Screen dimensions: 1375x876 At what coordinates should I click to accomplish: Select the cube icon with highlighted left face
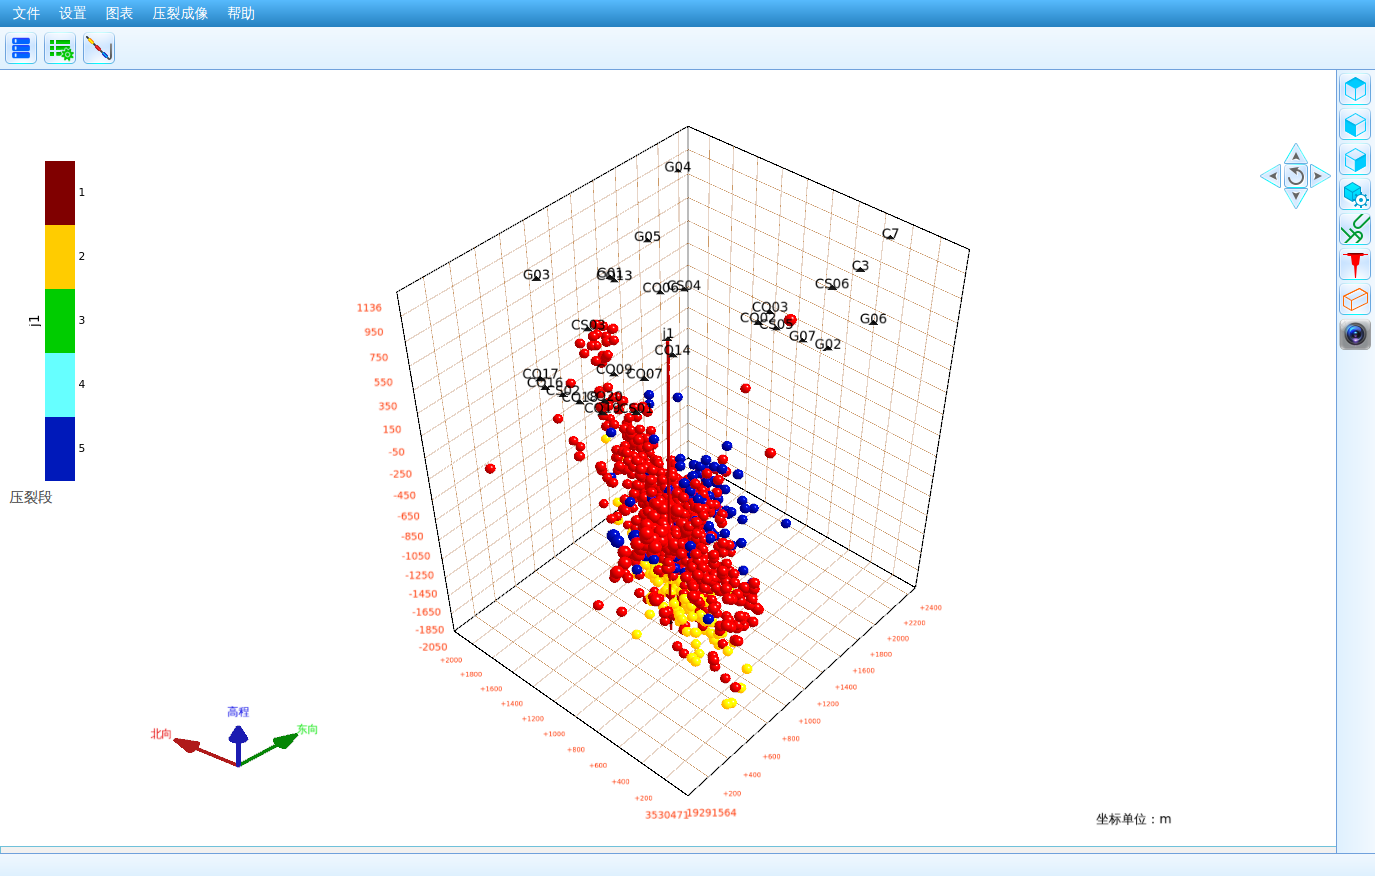pyautogui.click(x=1355, y=125)
